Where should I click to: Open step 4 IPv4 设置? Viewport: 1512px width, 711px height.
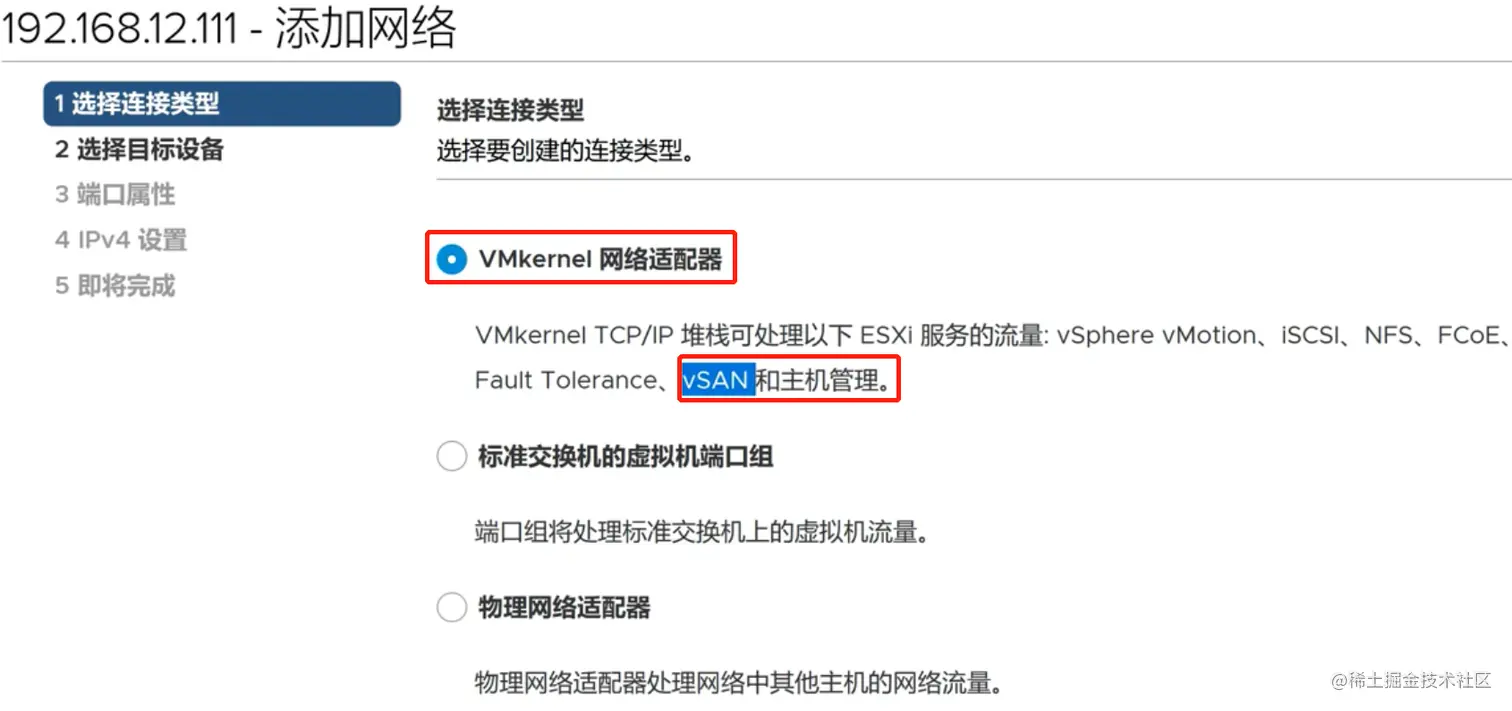pyautogui.click(x=121, y=241)
